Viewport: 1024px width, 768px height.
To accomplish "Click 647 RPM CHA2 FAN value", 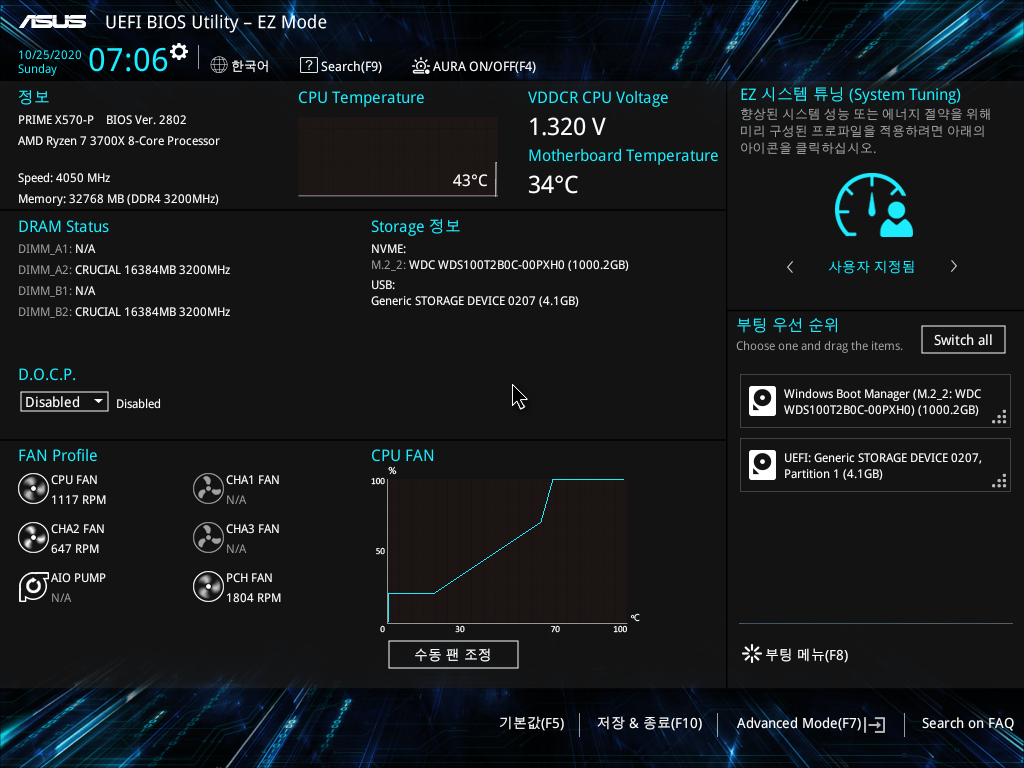I will 75,549.
